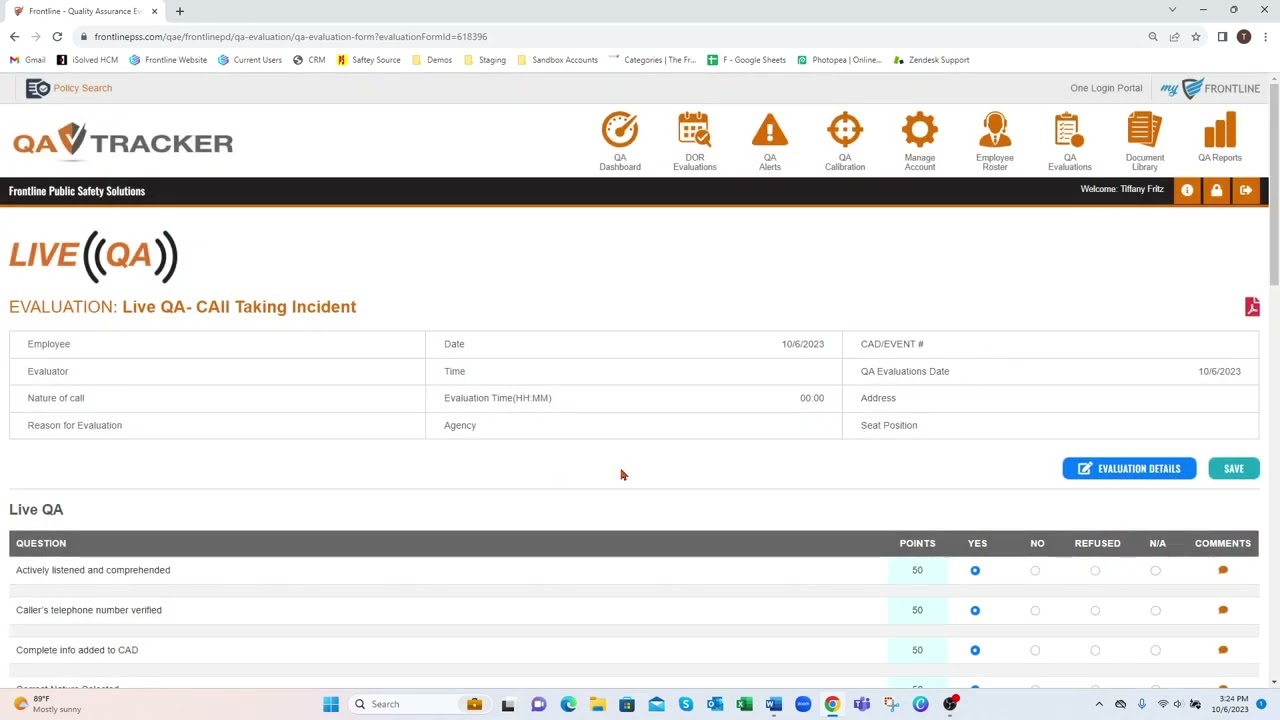Click the QA Tracker logo
1280x720 pixels.
[x=123, y=142]
